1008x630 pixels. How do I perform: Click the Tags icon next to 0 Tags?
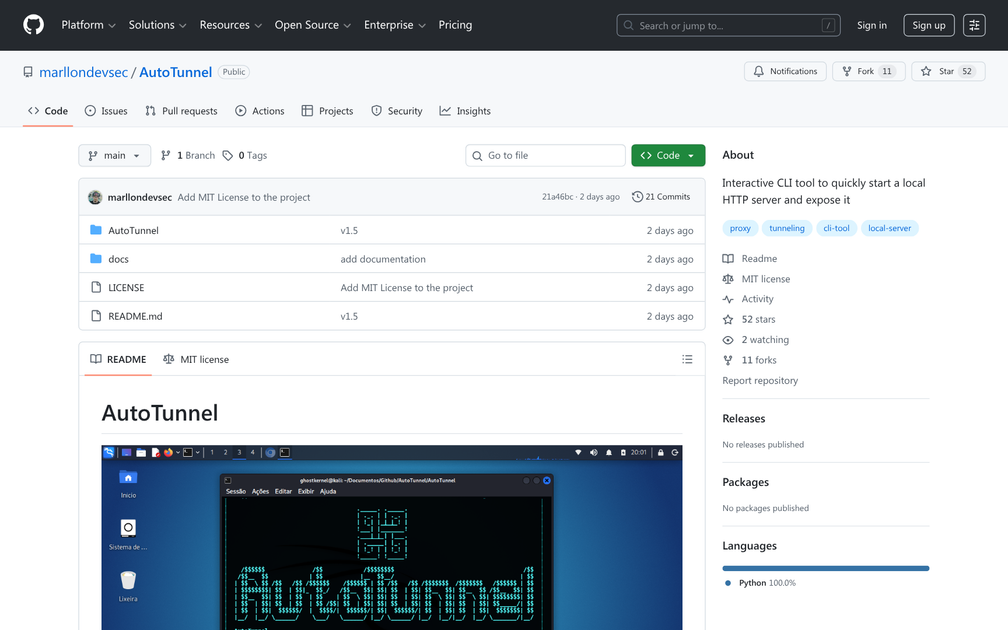226,155
